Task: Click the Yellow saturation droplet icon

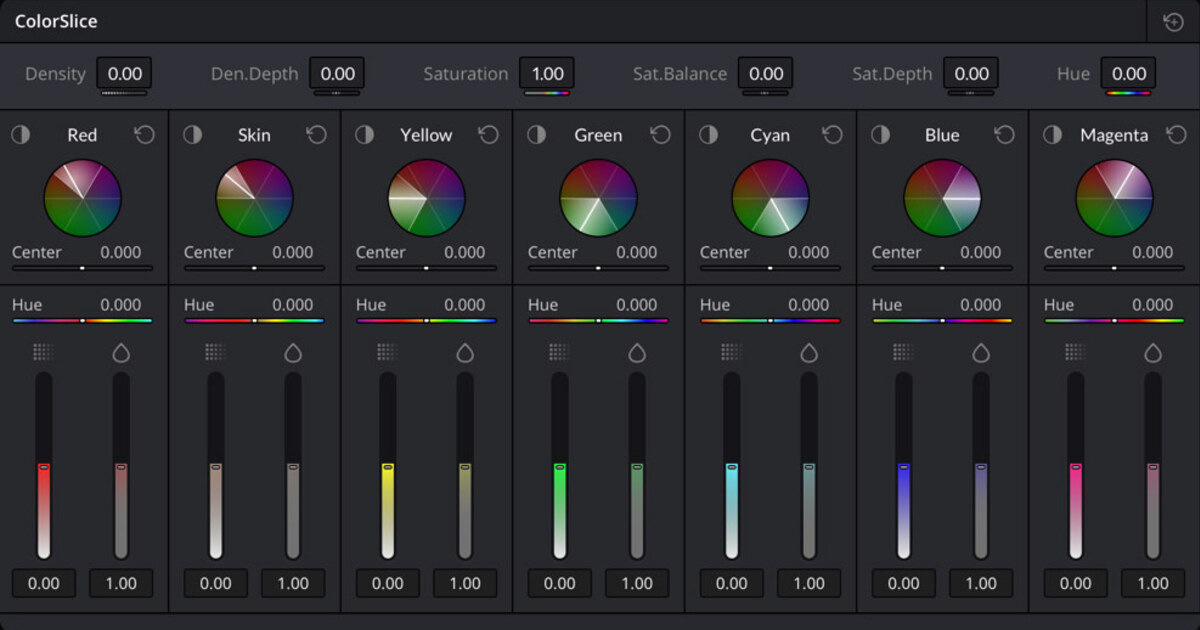Action: [x=465, y=352]
